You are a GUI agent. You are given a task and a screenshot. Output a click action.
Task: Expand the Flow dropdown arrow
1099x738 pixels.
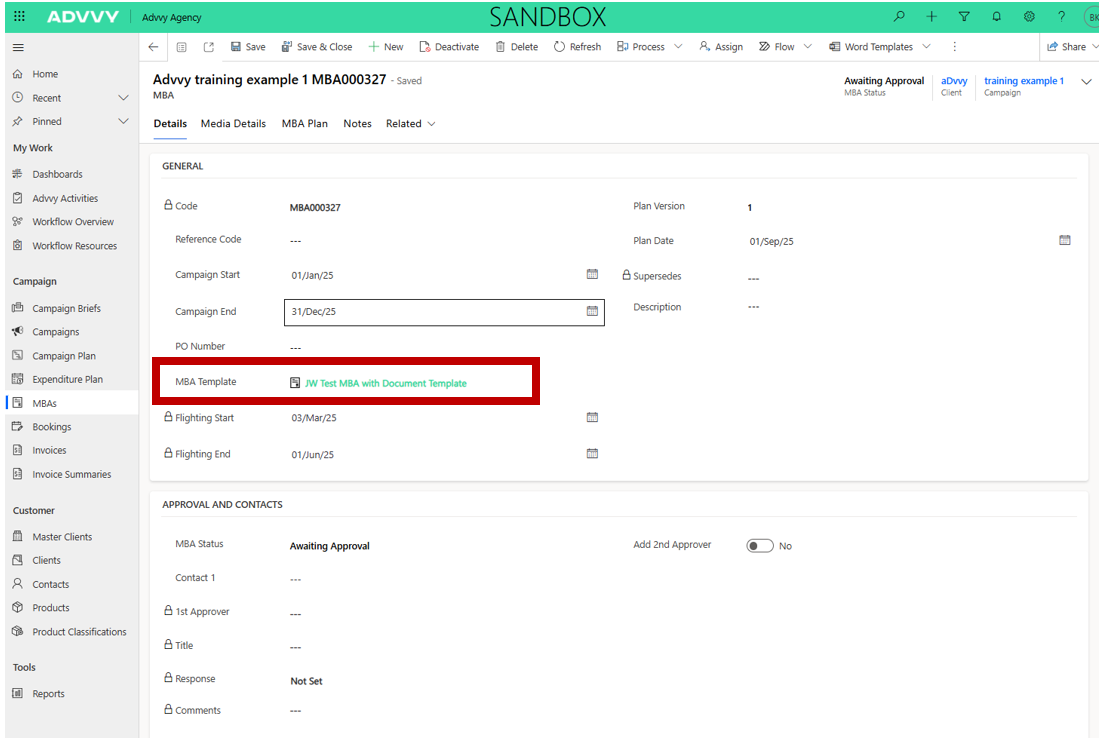pyautogui.click(x=807, y=47)
